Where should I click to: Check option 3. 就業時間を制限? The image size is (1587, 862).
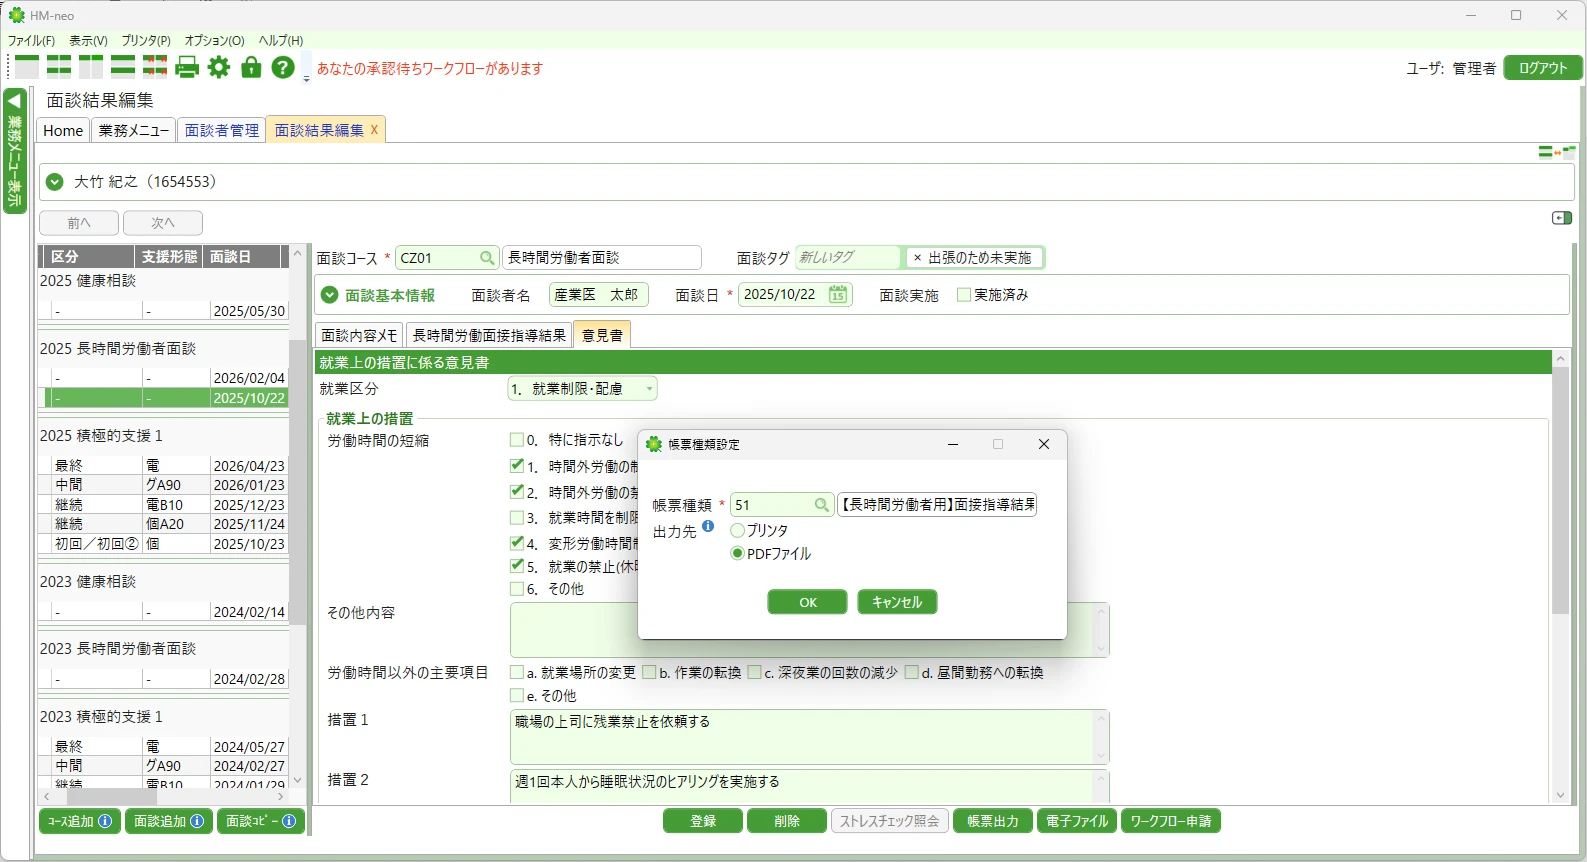(x=517, y=518)
